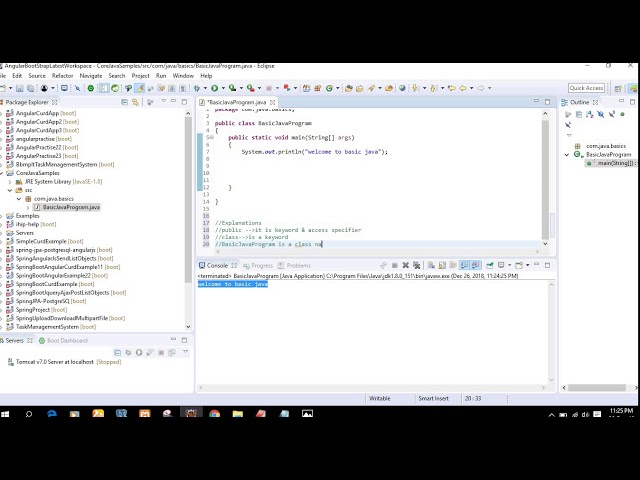Viewport: 640px width, 480px height.
Task: Click the Open Perspective icon
Action: point(618,88)
